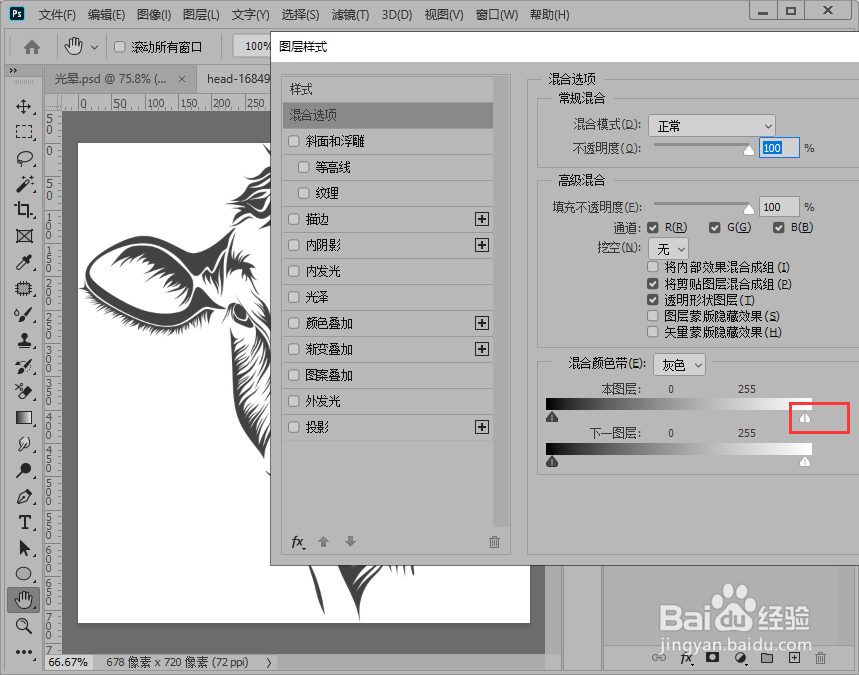
Task: Select the Horizontal Type tool
Action: click(x=23, y=523)
